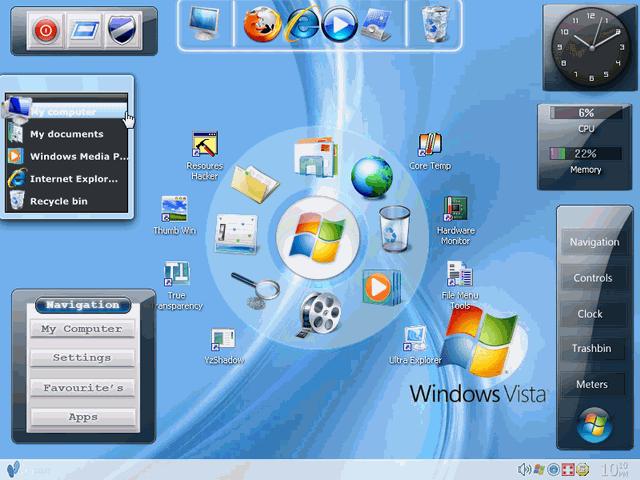Click Clock in the right sidebar

(594, 314)
